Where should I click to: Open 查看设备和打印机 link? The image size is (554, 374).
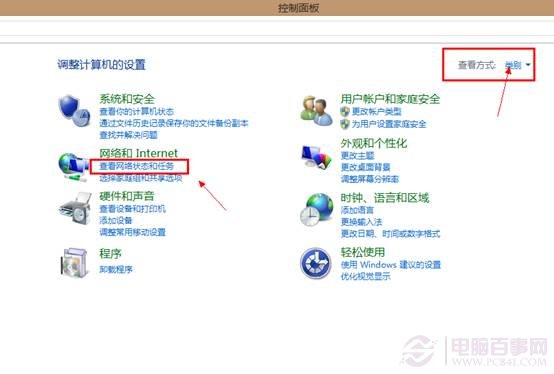pos(132,209)
